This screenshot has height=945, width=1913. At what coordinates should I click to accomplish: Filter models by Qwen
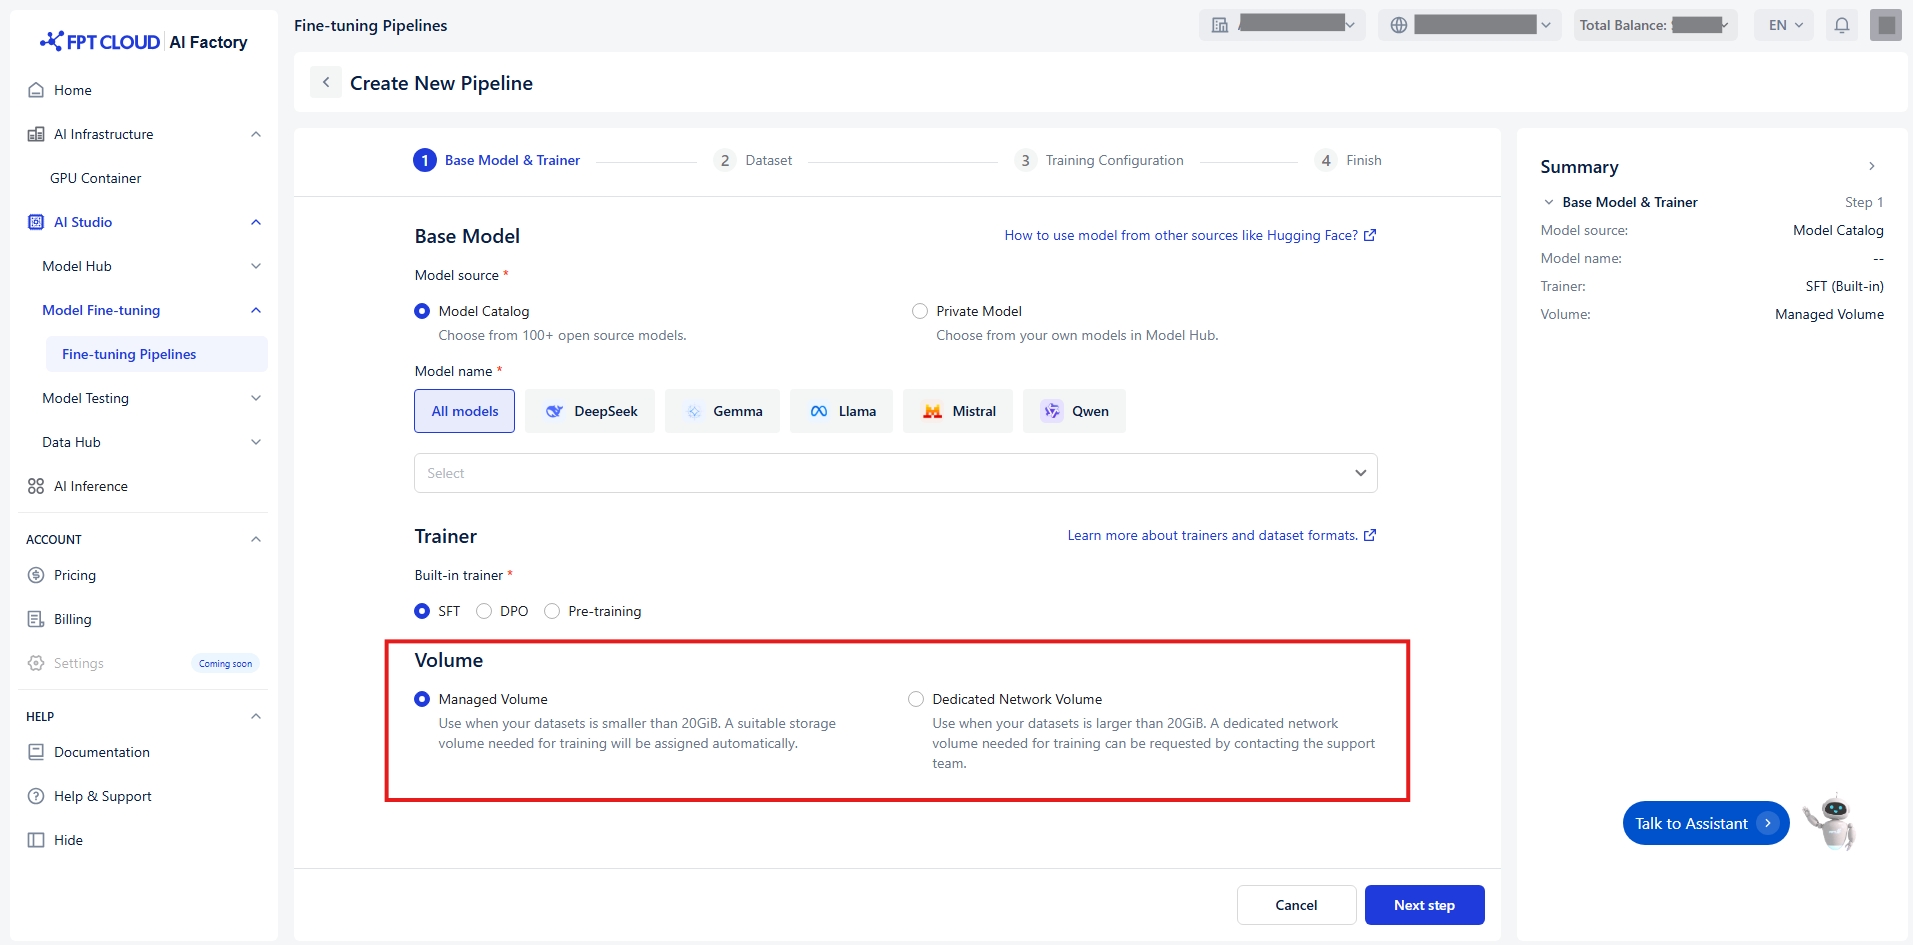[1074, 411]
